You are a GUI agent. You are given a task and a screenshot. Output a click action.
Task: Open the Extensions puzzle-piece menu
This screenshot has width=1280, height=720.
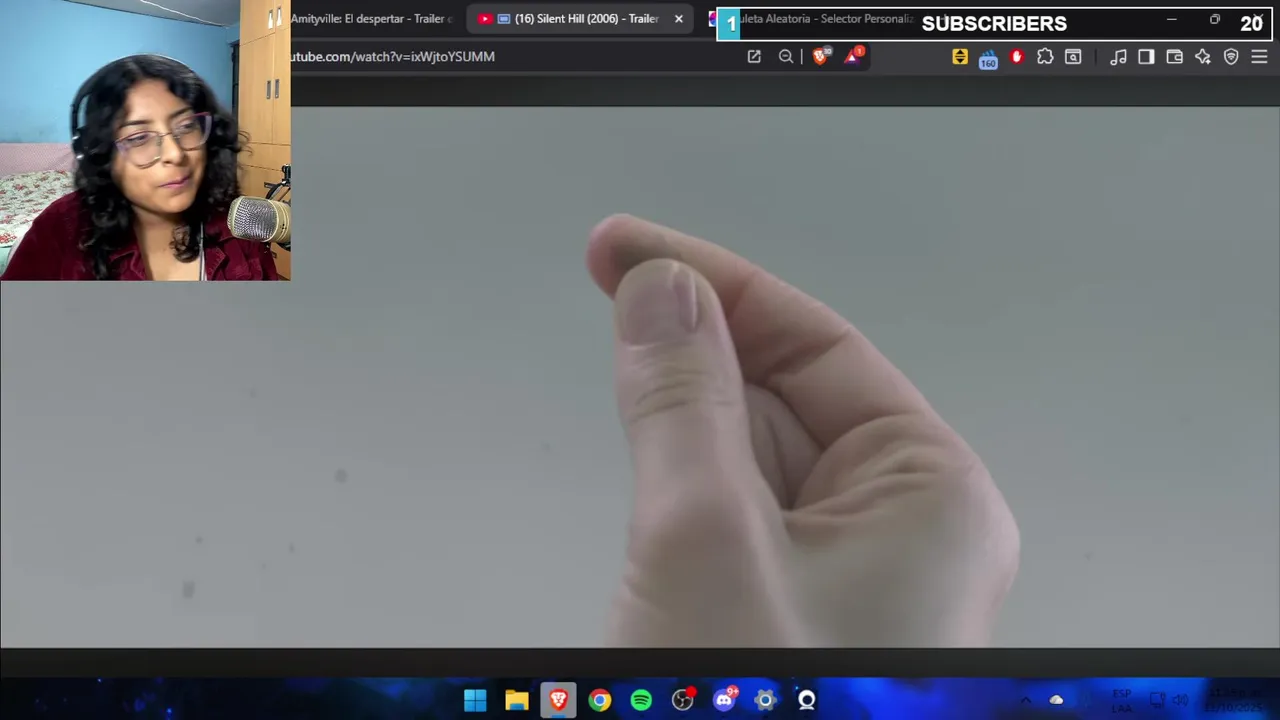coord(1045,57)
